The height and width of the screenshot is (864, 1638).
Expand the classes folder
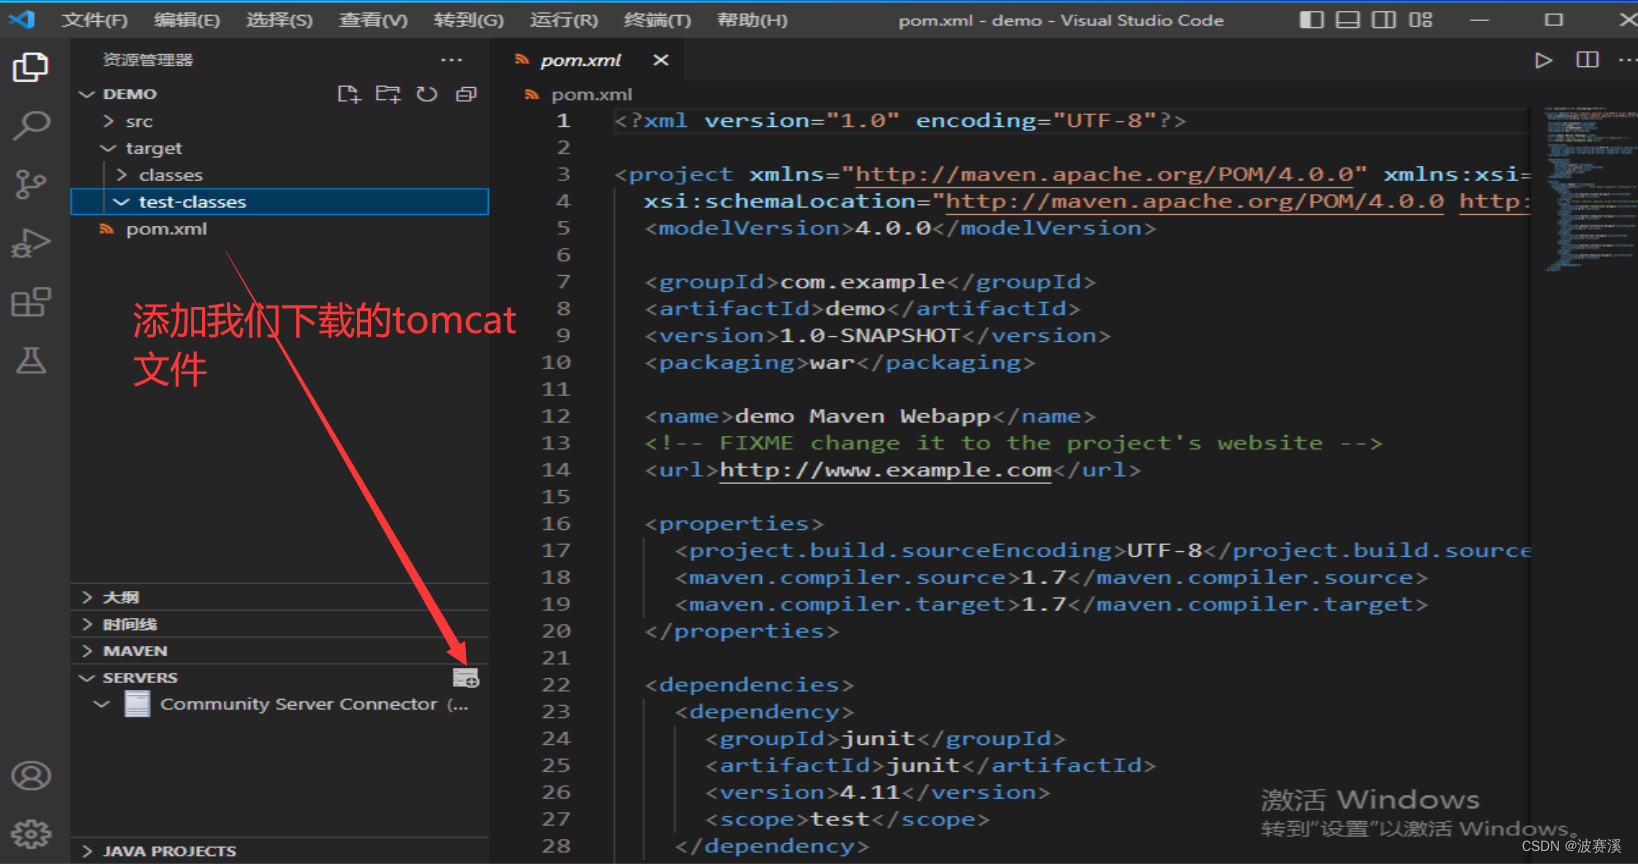click(122, 175)
